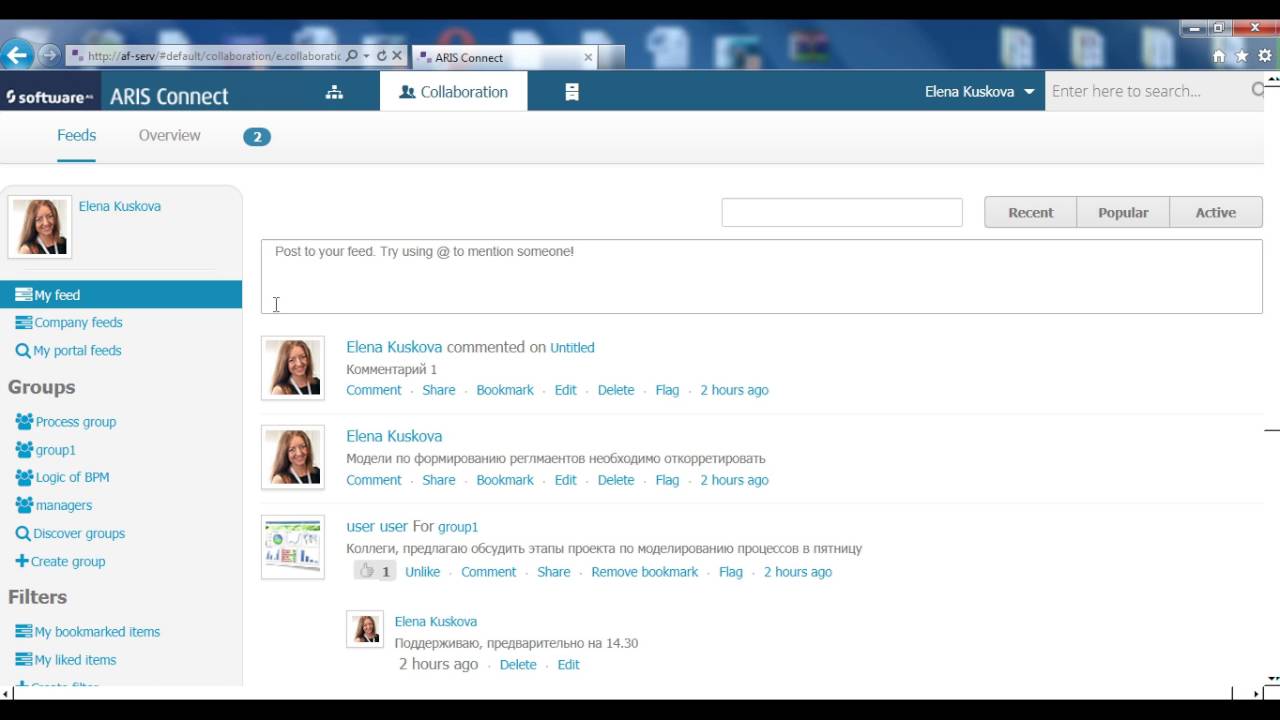Flag the Модели по формированию post
Screen dimensions: 1280x720
tap(667, 480)
